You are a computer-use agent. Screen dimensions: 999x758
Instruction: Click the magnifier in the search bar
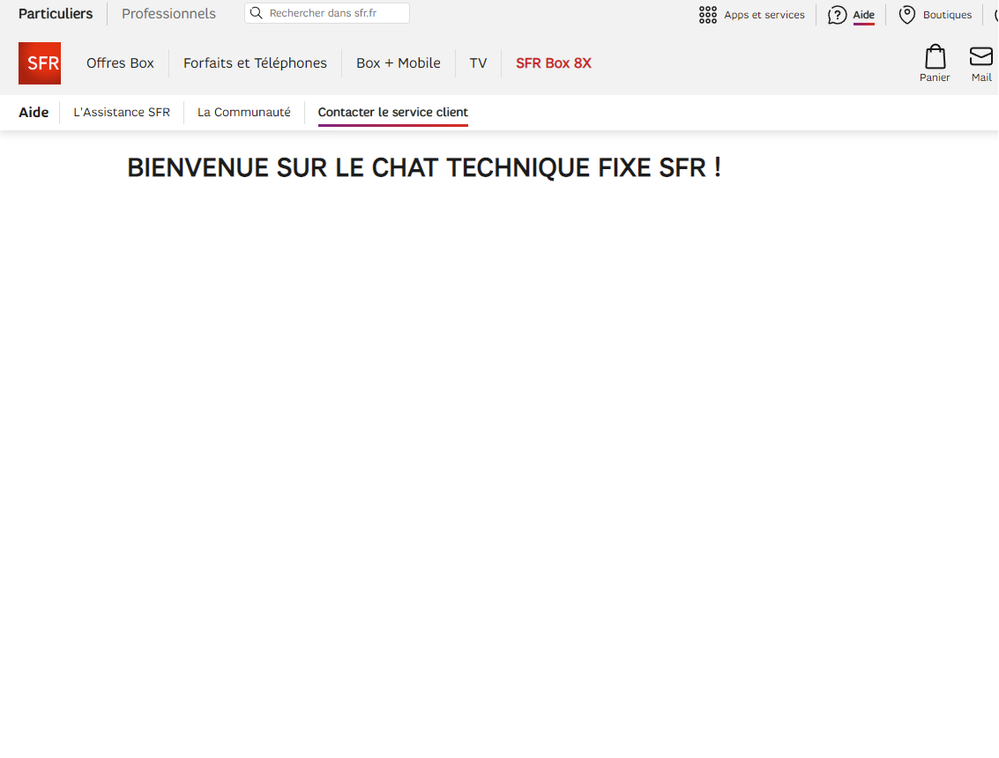pyautogui.click(x=257, y=13)
